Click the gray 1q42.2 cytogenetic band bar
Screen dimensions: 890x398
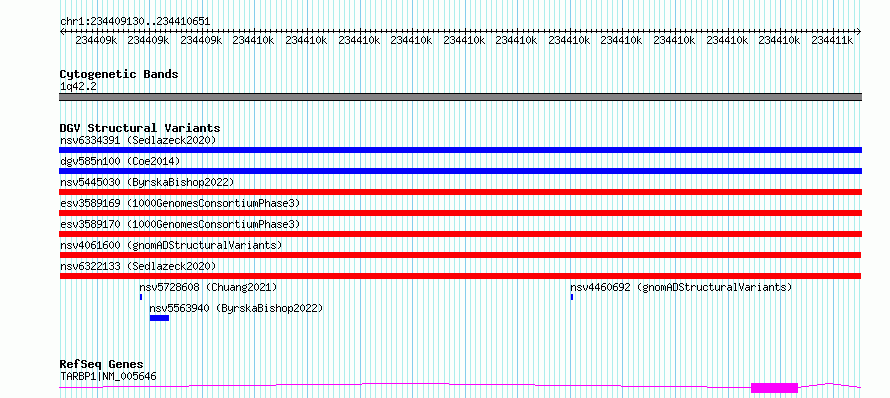[x=460, y=97]
